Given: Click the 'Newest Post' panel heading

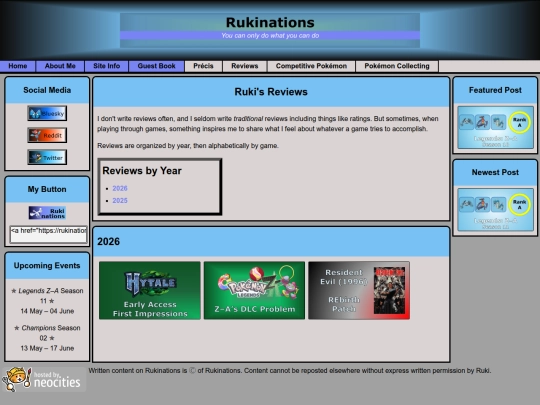Looking at the screenshot, I should click(x=495, y=173).
